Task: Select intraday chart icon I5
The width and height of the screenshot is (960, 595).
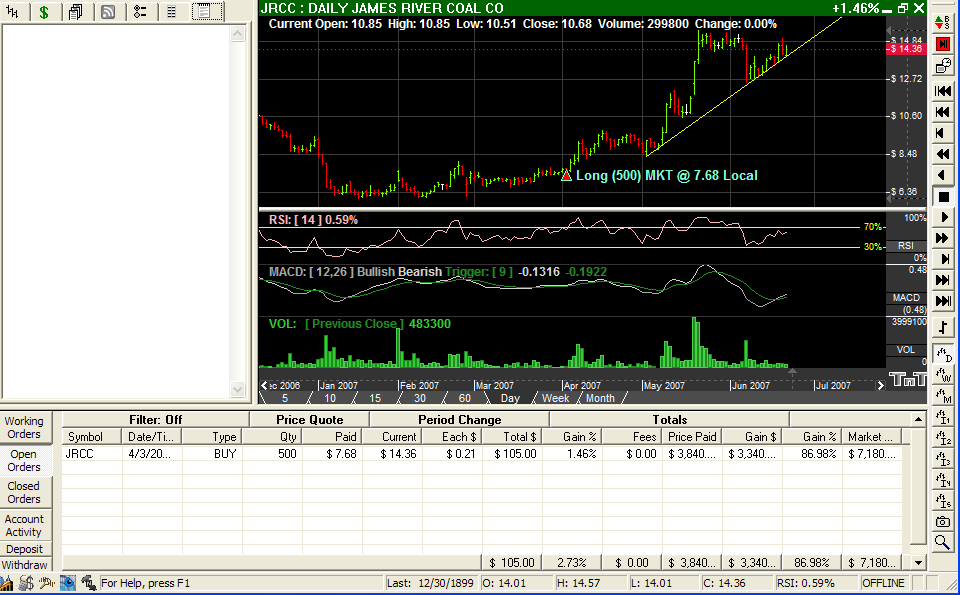Action: pos(943,501)
